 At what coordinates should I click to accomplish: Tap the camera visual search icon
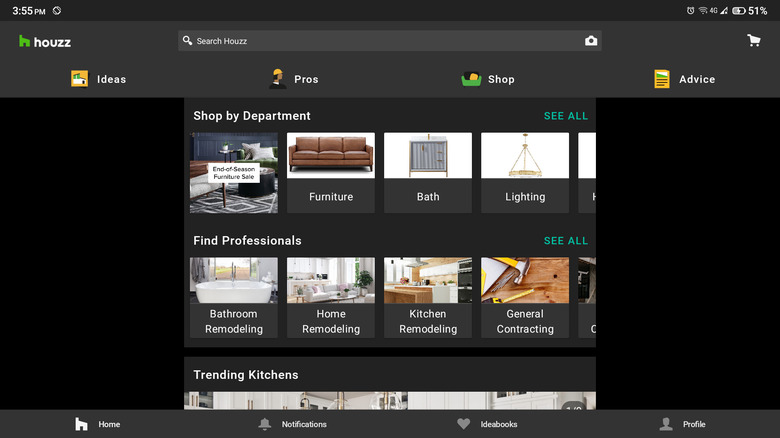click(x=591, y=41)
